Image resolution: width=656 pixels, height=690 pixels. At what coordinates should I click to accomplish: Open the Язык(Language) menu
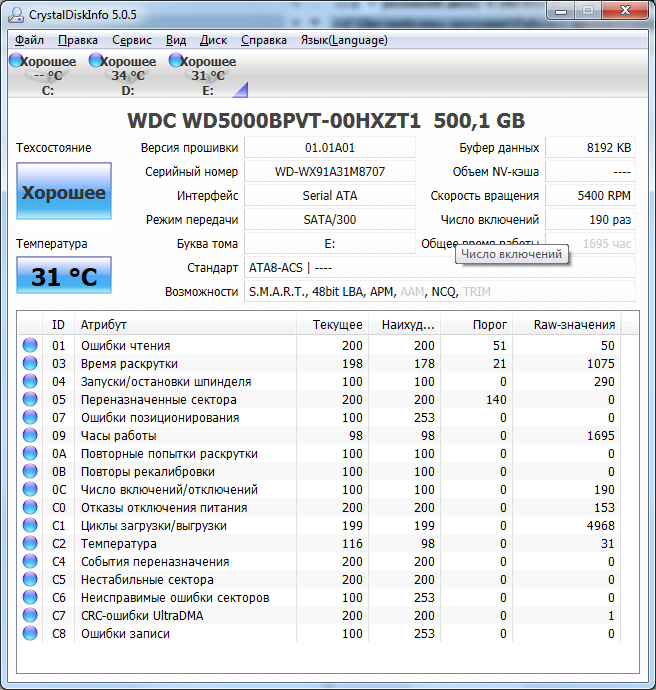(x=343, y=40)
